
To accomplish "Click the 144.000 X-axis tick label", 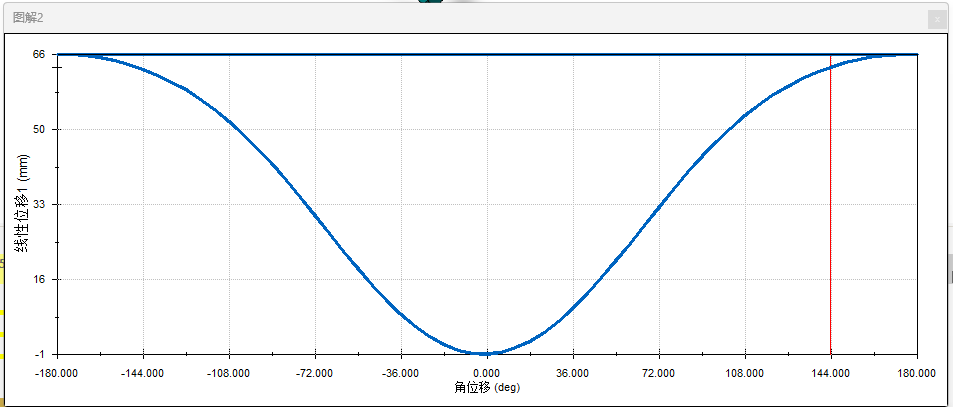I will pos(831,372).
